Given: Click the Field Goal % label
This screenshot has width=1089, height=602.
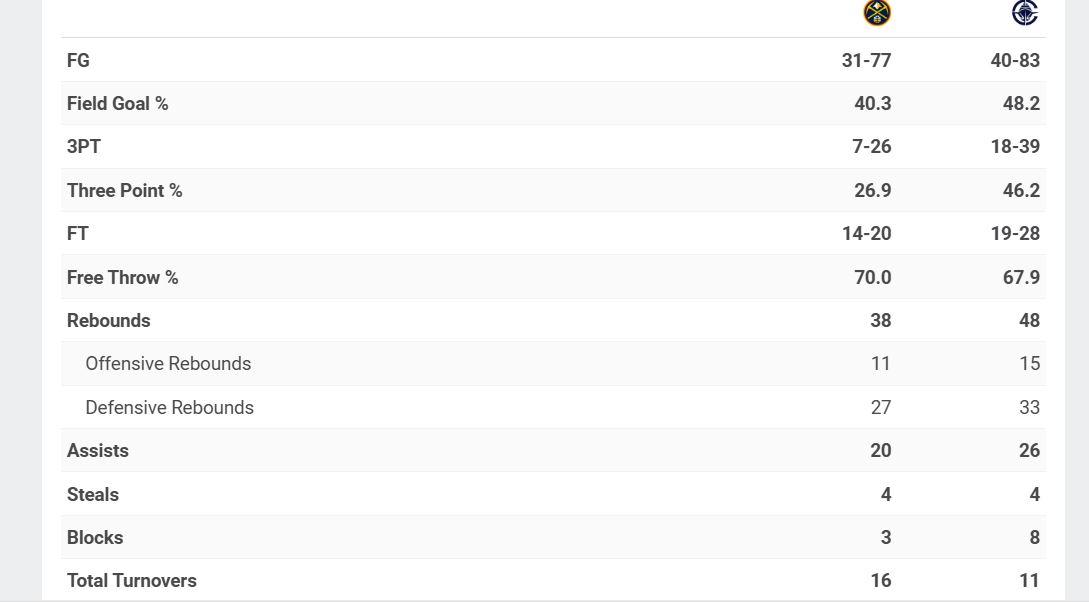Looking at the screenshot, I should pos(117,103).
